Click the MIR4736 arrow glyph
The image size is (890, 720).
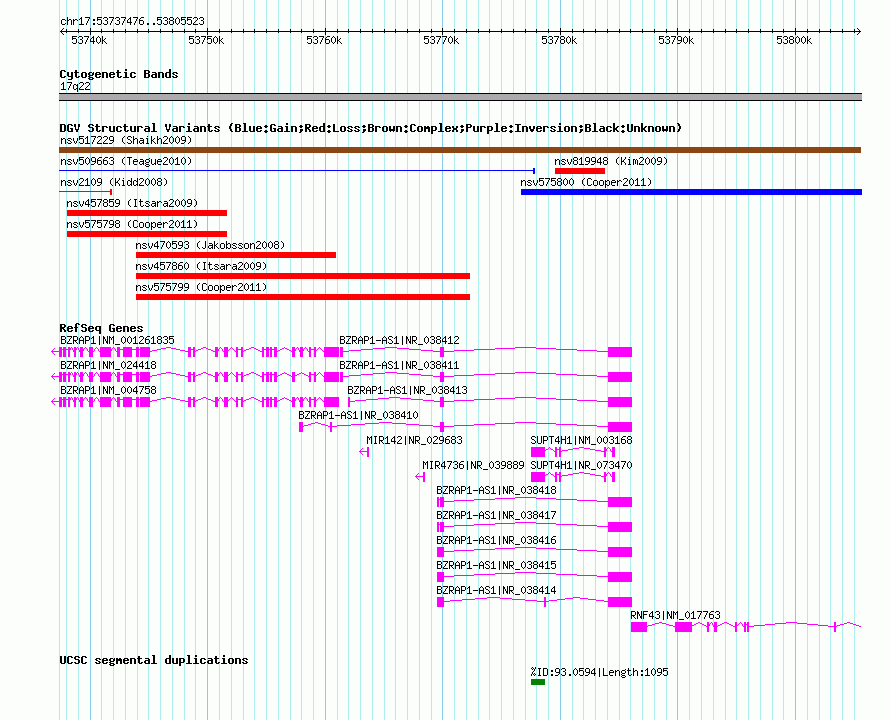(x=420, y=477)
